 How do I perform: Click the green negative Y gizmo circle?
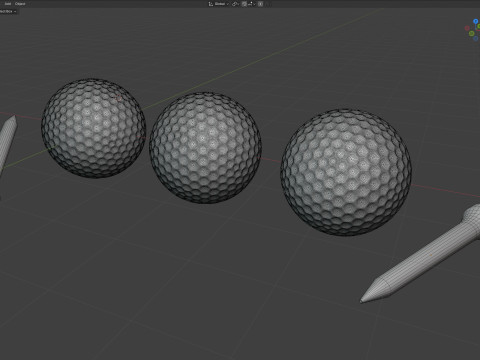471,34
